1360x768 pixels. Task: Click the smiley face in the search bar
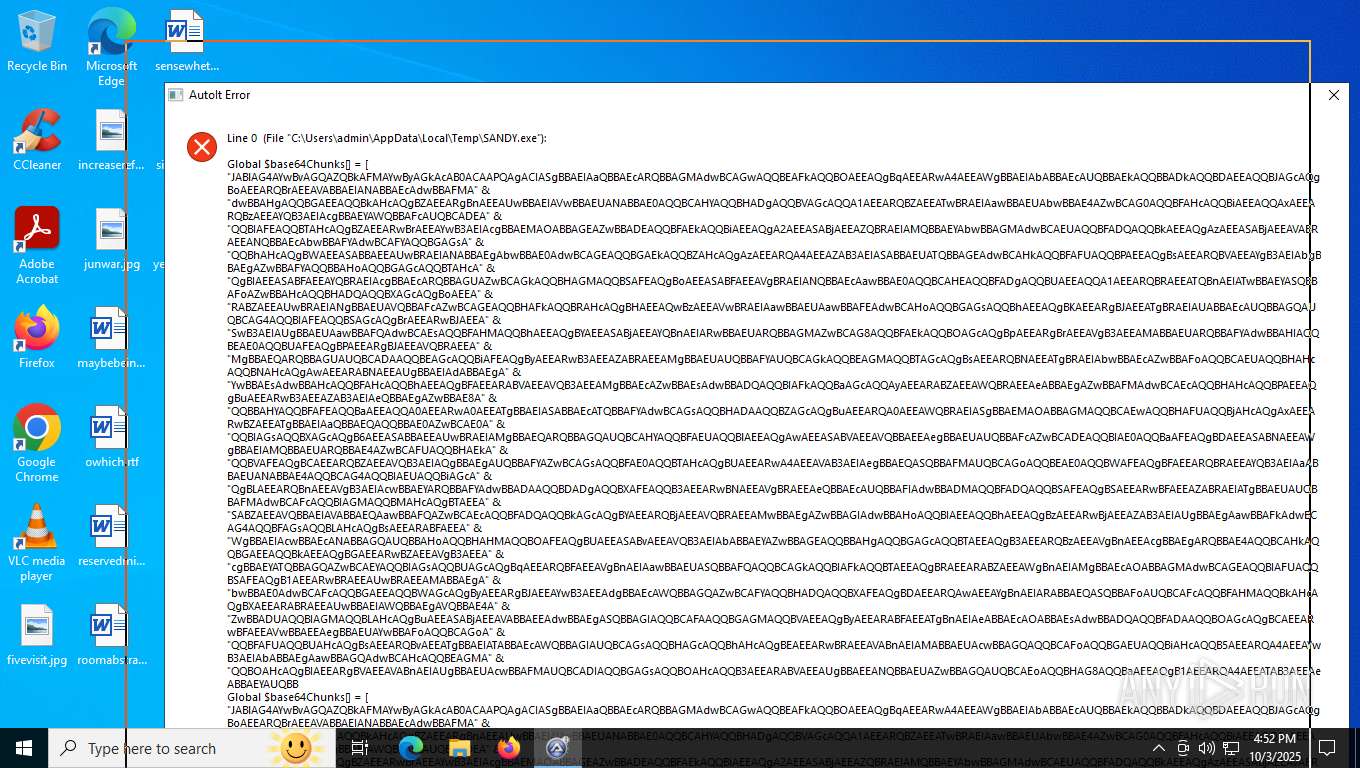tap(295, 748)
